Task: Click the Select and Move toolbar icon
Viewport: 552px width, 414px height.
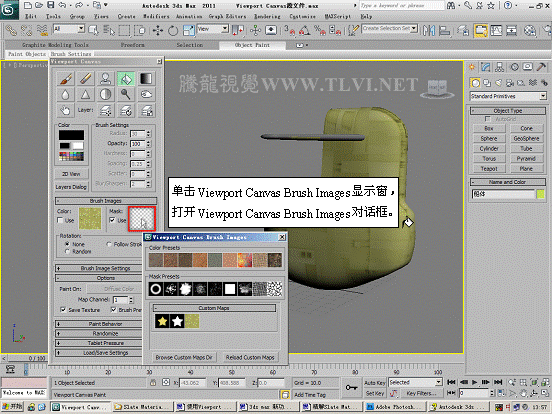Action: 158,31
